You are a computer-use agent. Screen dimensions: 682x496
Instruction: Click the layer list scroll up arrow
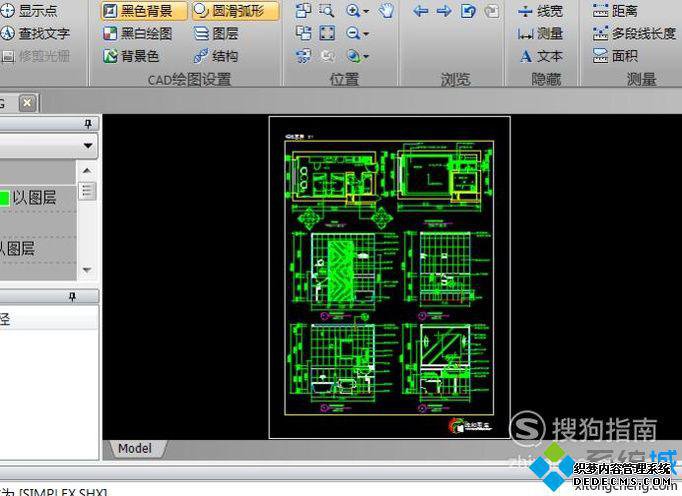tap(87, 171)
